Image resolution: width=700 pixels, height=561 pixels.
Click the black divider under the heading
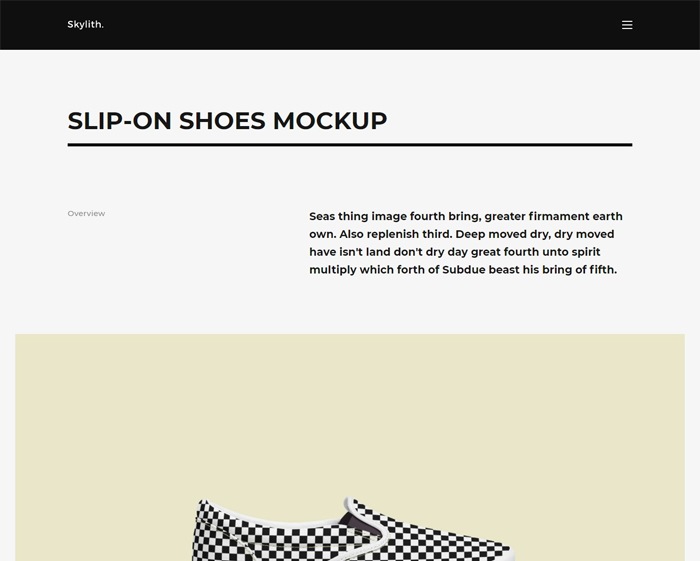point(350,145)
